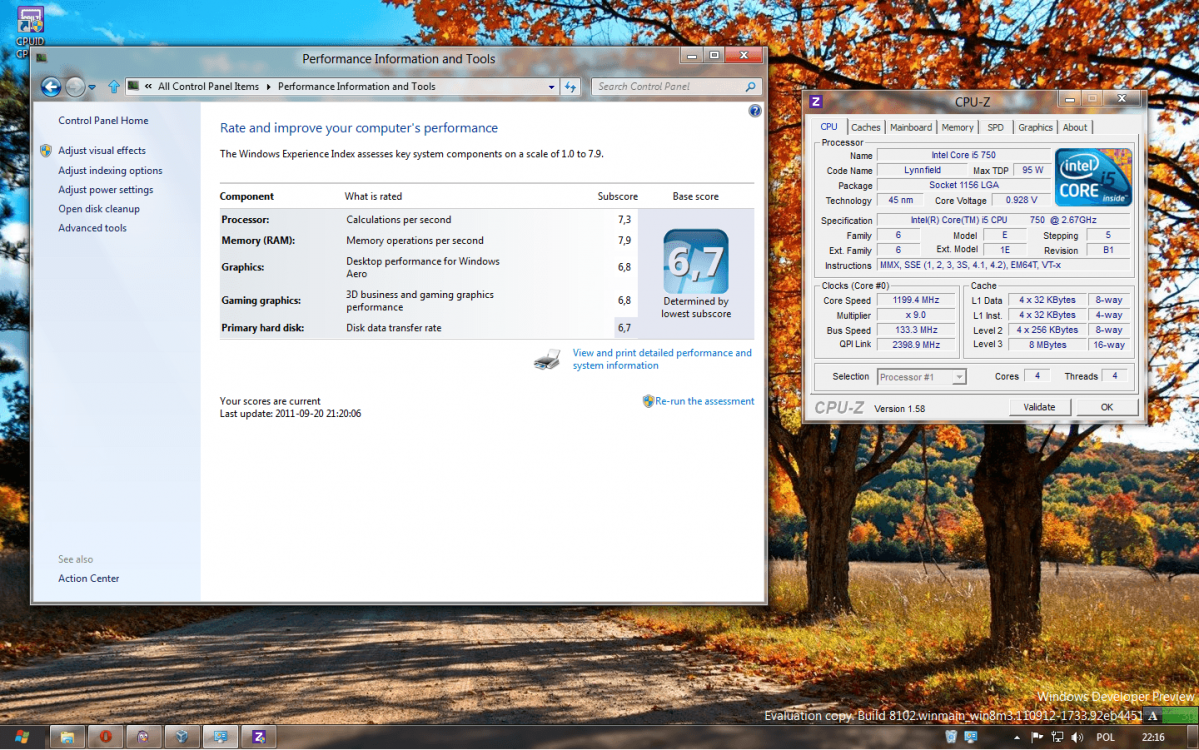
Task: Click the Intel Core i5 logo
Action: coord(1093,177)
